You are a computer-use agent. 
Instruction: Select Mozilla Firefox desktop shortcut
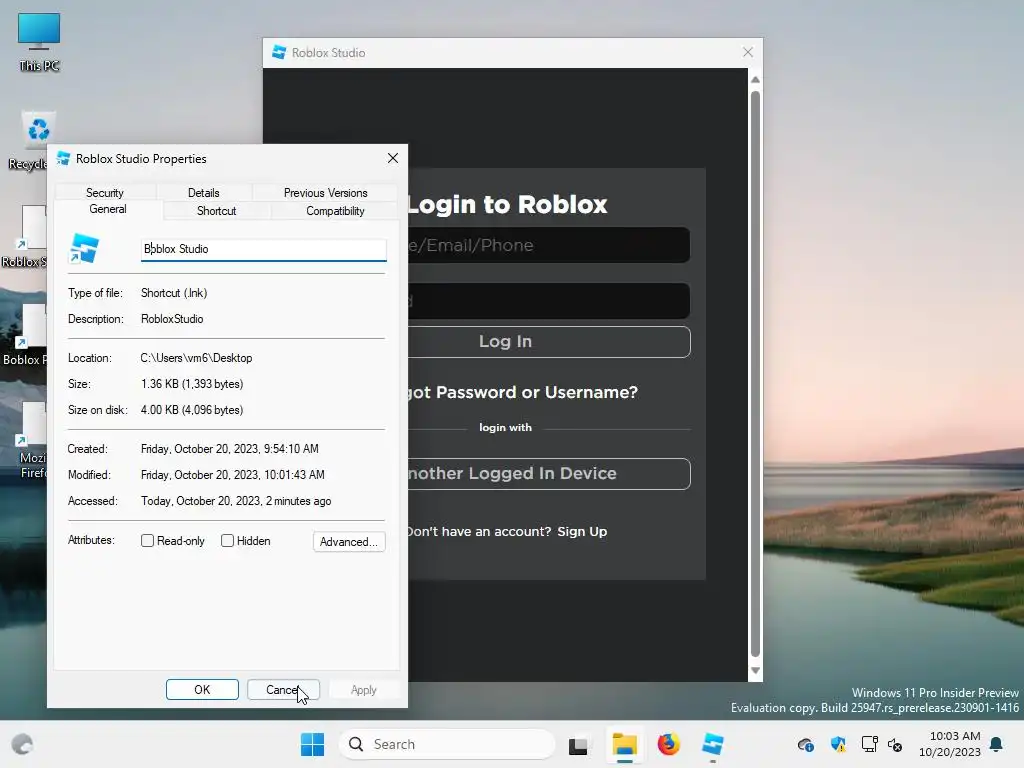(31, 439)
